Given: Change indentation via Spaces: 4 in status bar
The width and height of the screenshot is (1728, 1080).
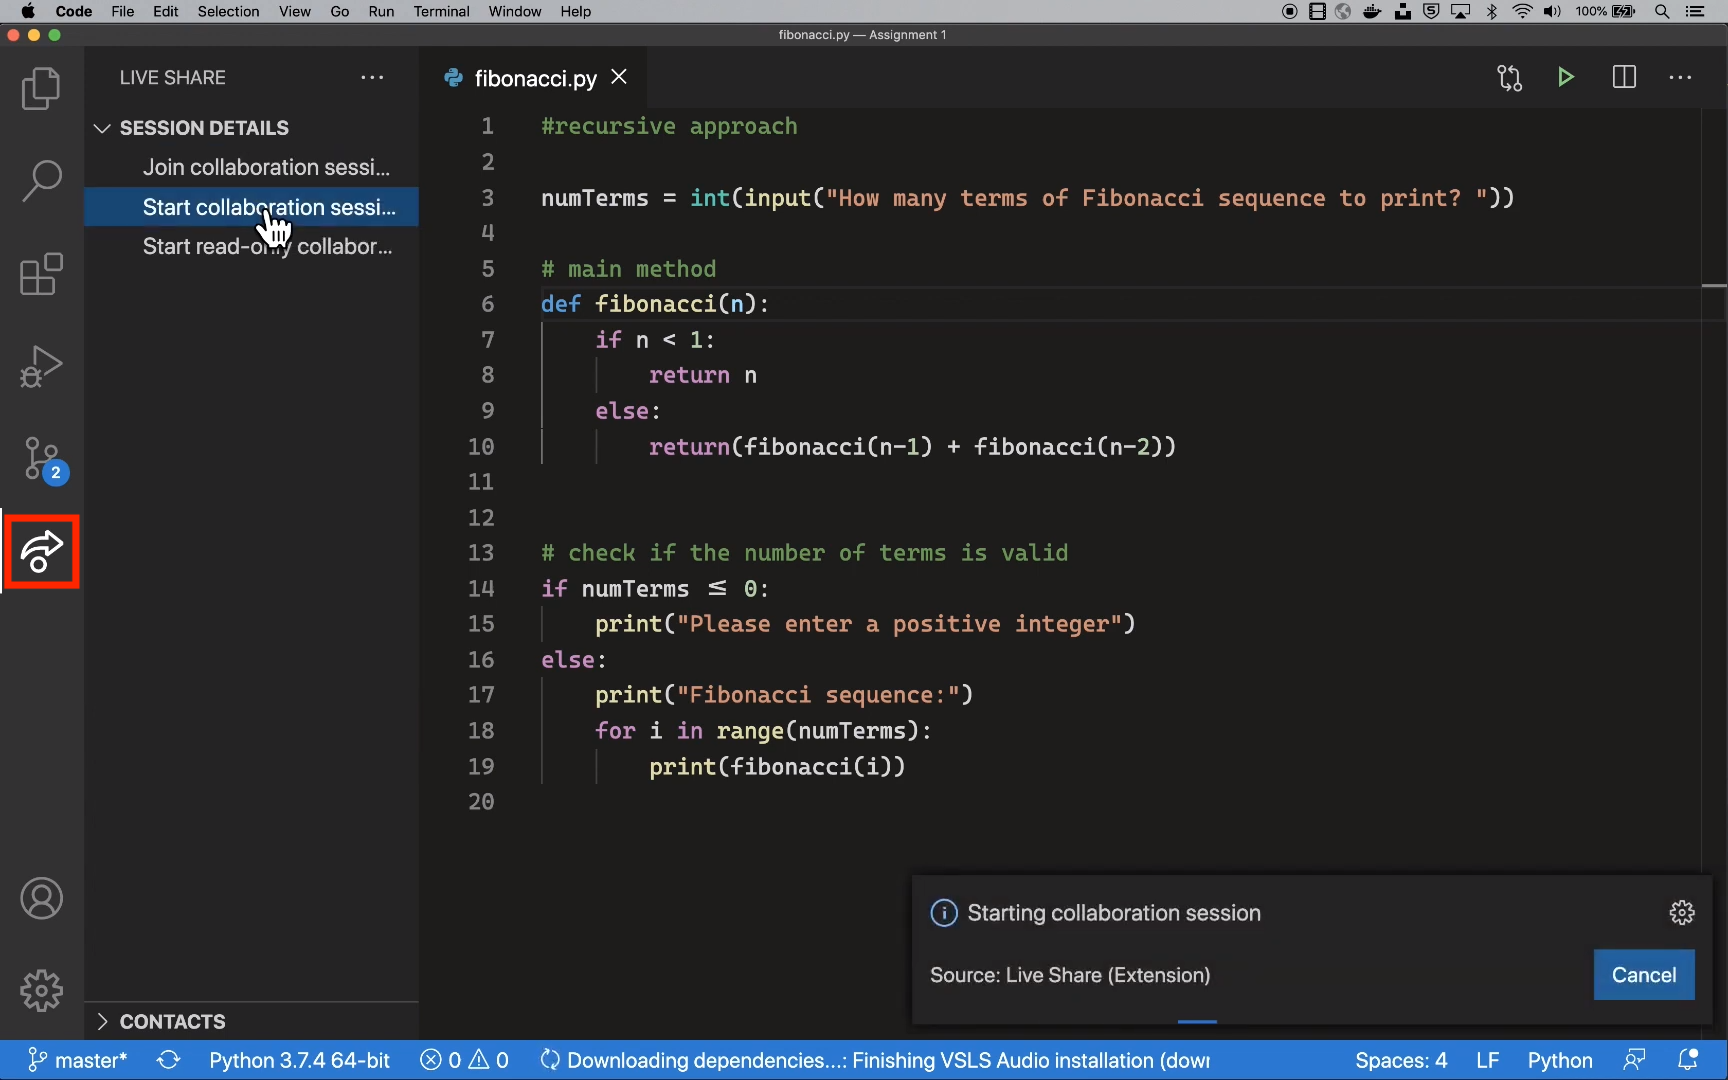Looking at the screenshot, I should [1402, 1060].
